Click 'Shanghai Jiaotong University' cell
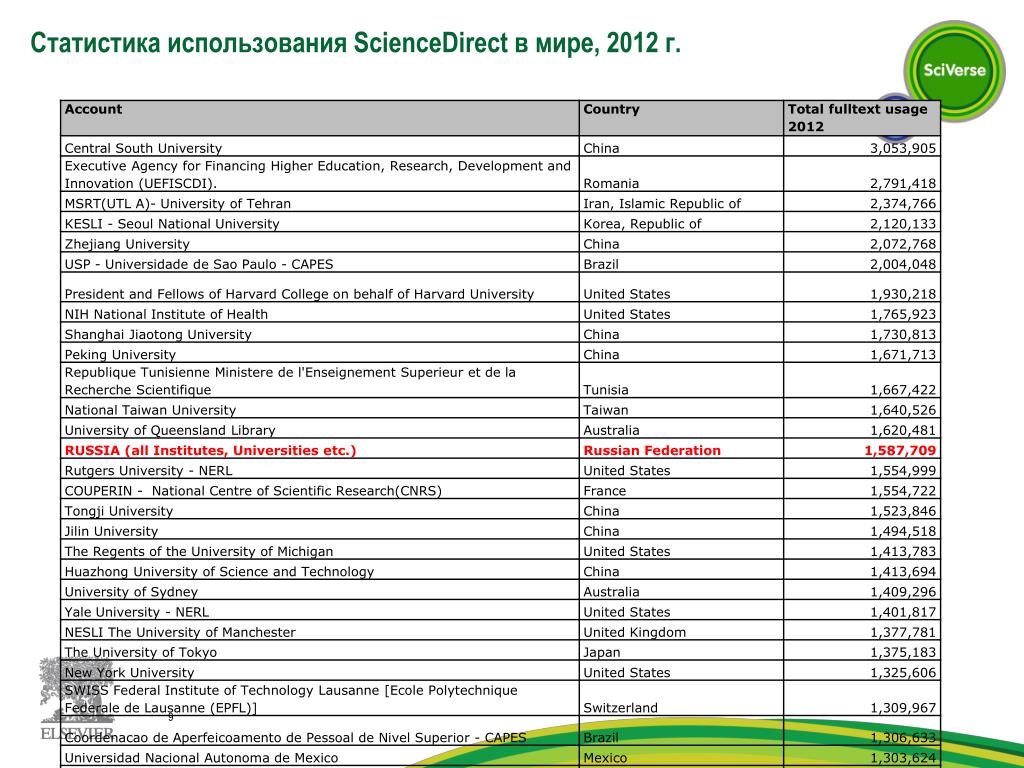The height and width of the screenshot is (768, 1024). [x=319, y=332]
